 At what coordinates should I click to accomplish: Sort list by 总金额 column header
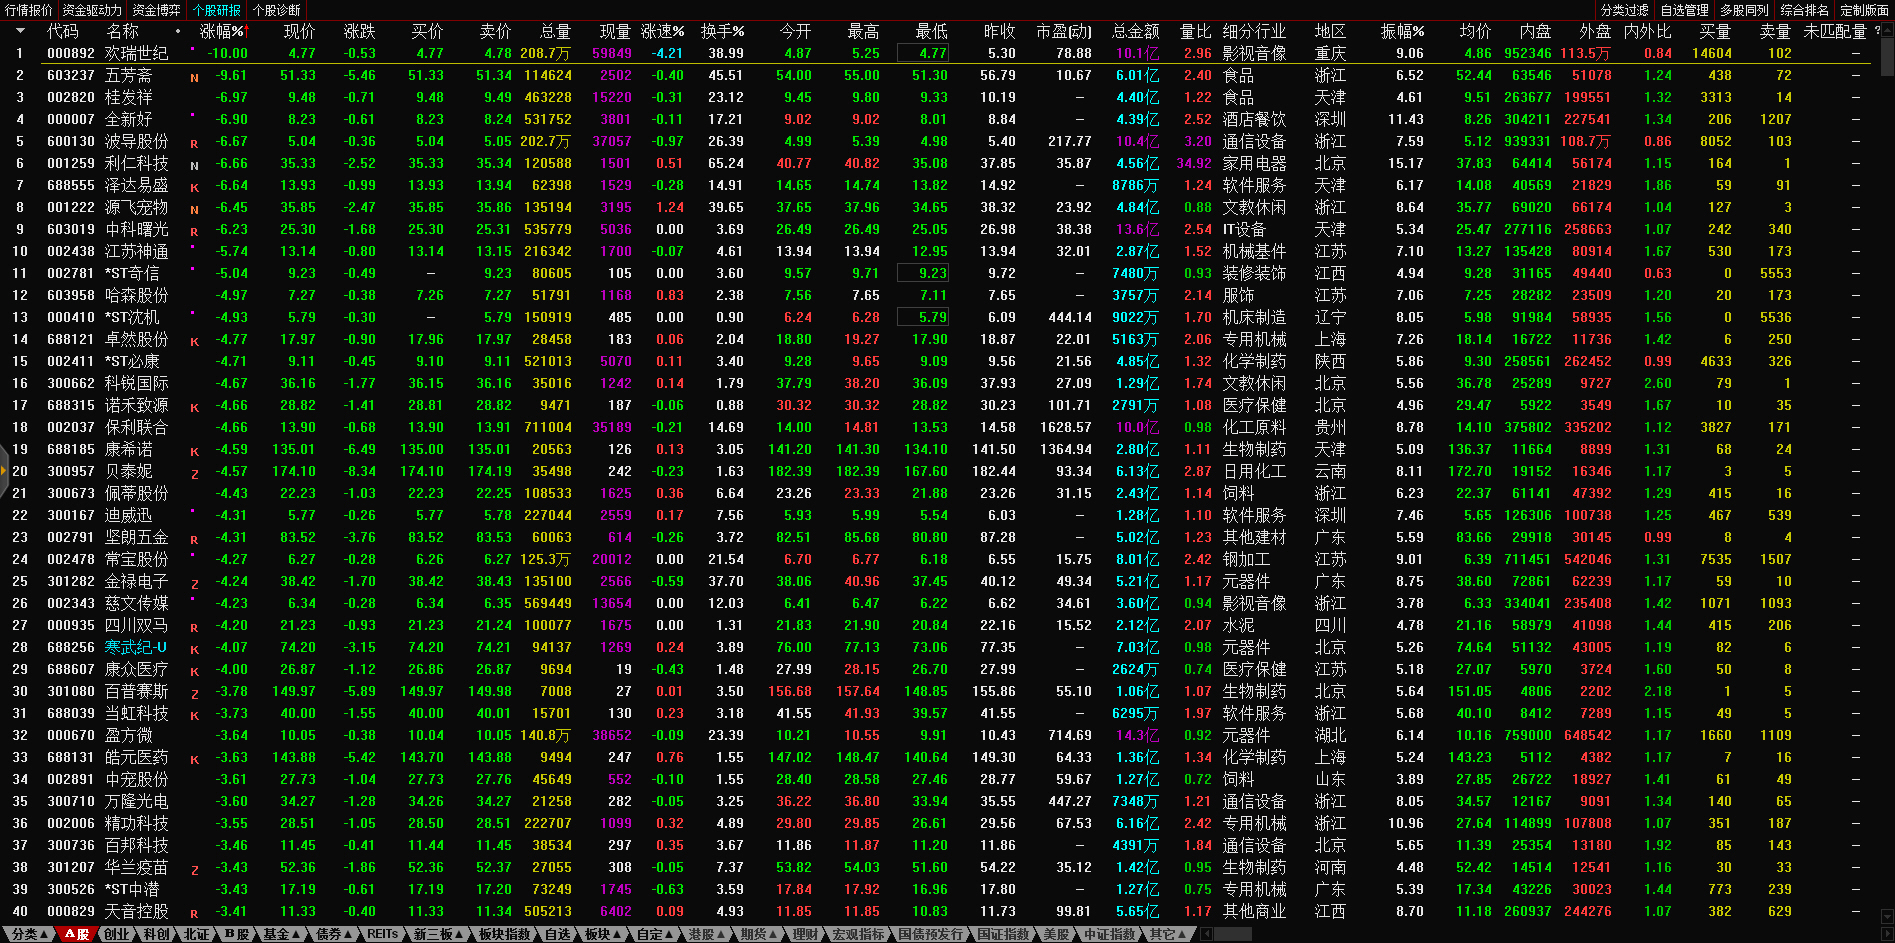1135,32
